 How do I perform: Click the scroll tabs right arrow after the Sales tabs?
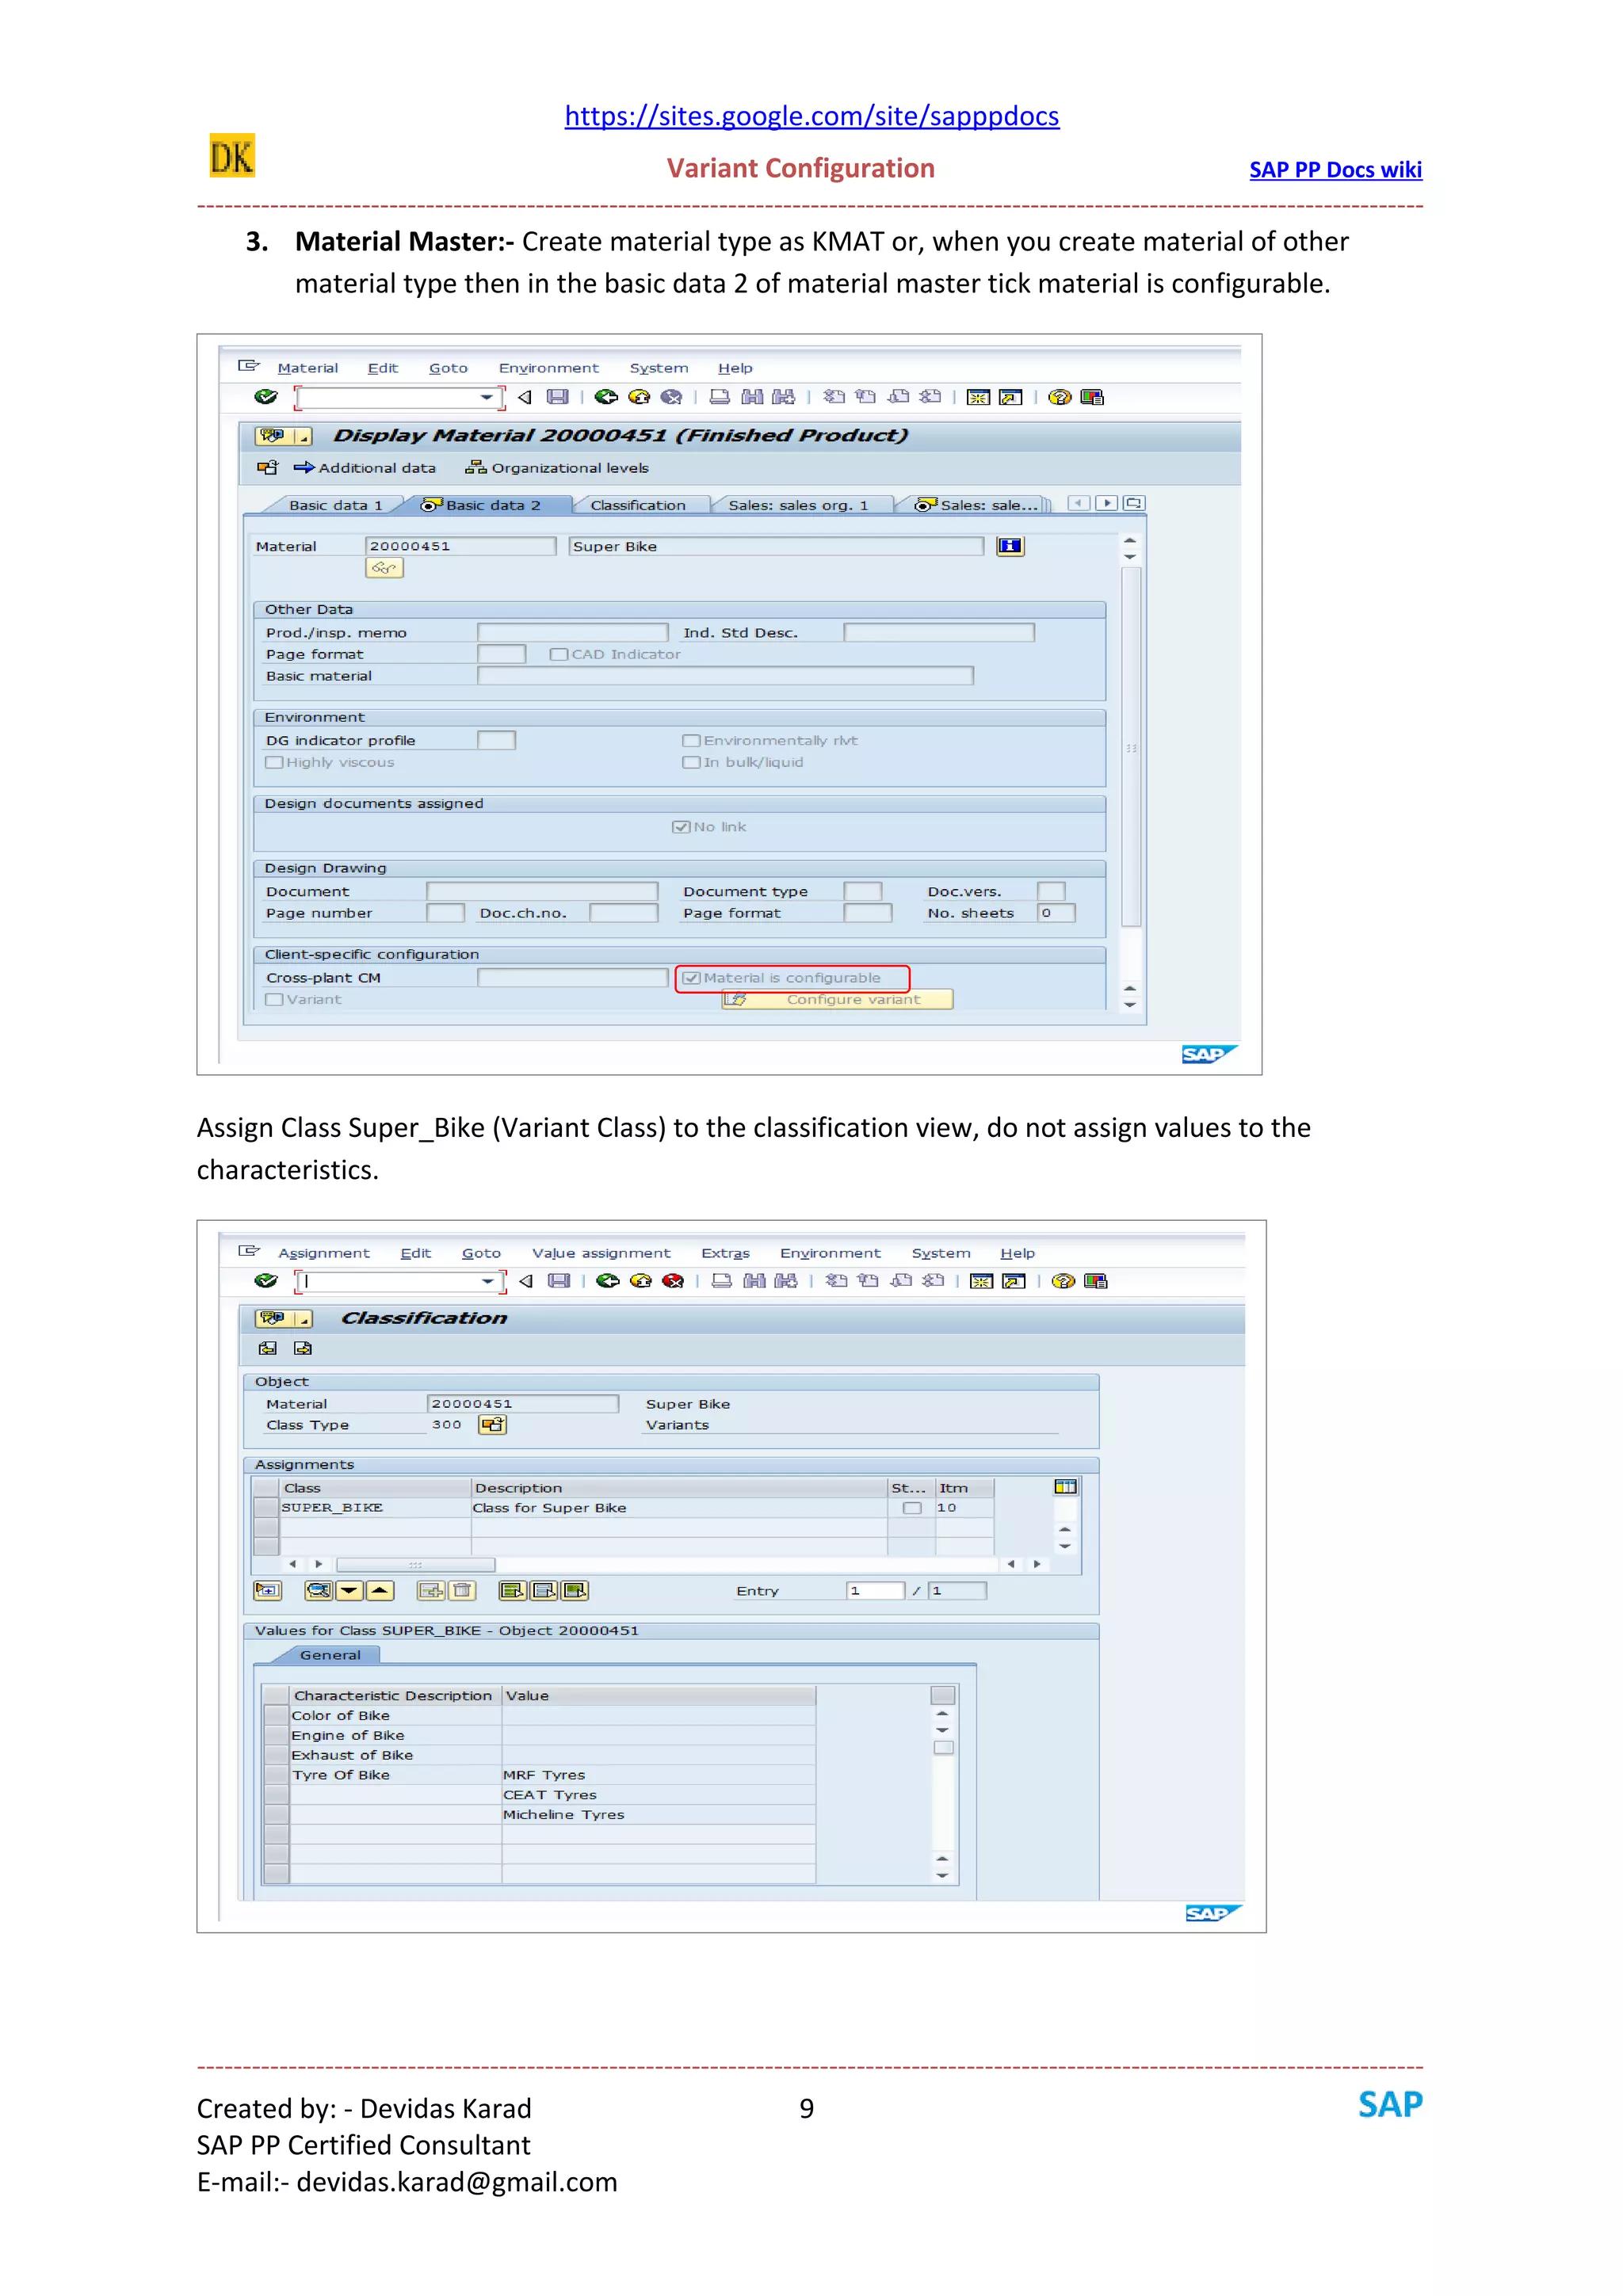(1106, 503)
